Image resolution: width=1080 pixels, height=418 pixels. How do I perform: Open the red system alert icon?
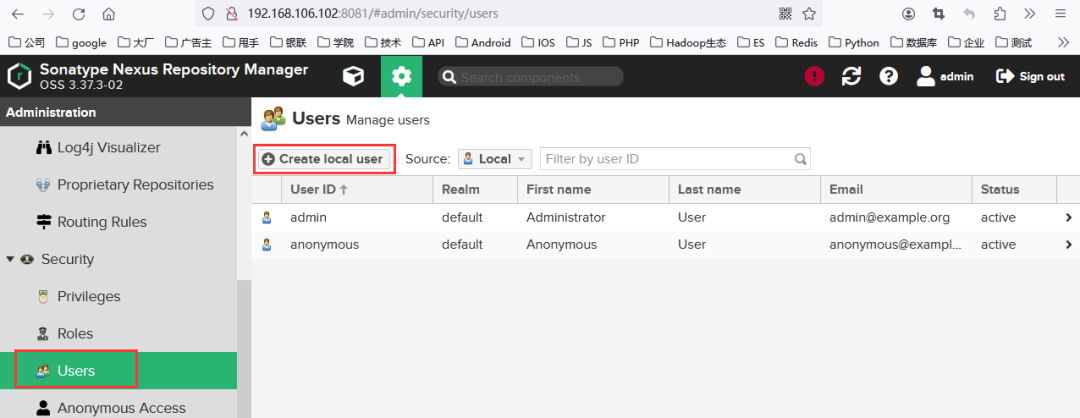(x=814, y=76)
